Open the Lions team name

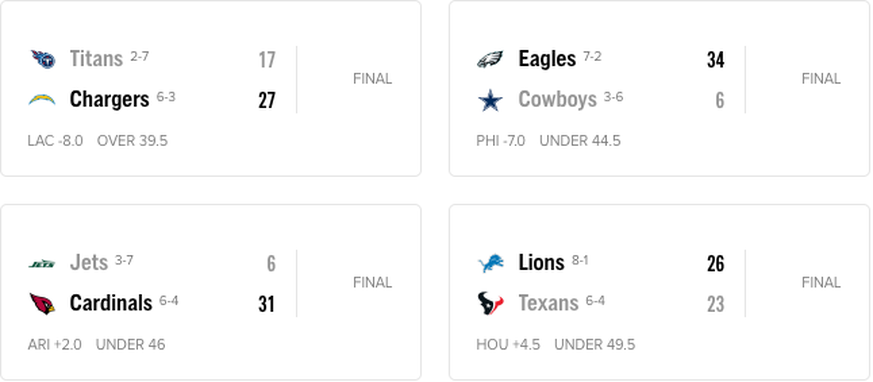pos(541,262)
